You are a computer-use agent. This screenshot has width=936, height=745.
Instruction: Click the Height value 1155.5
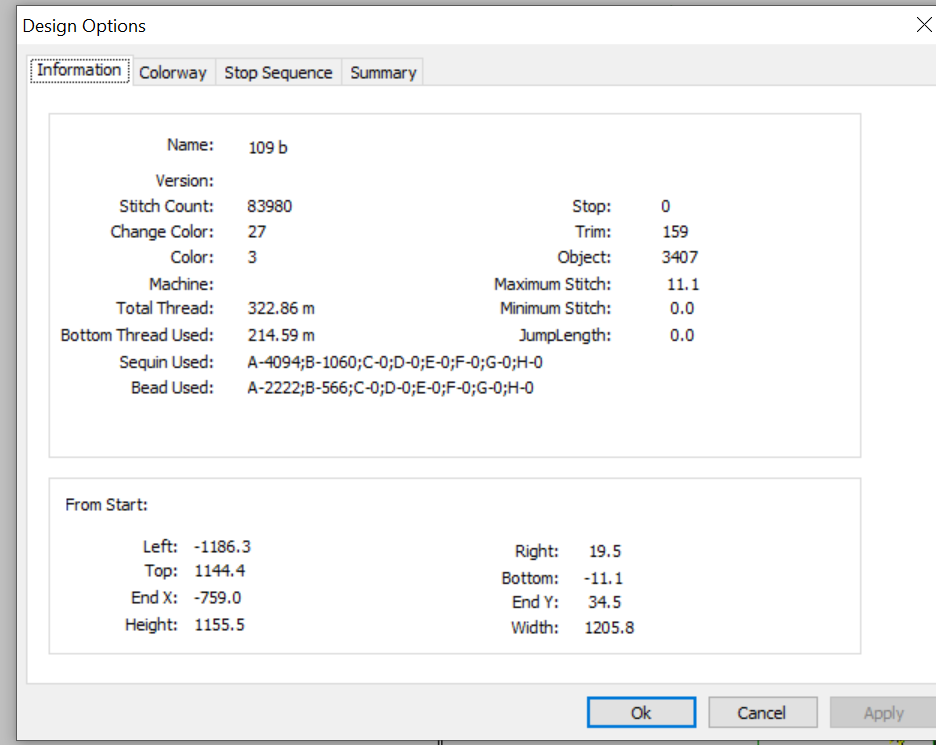tap(219, 625)
